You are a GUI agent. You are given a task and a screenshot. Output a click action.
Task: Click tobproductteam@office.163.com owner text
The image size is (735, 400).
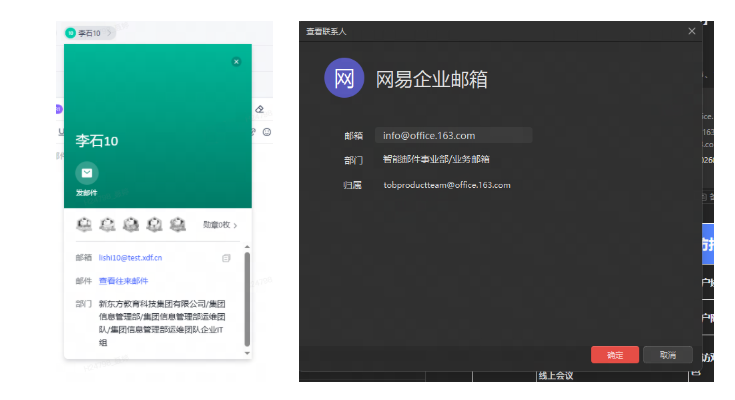[x=447, y=185]
